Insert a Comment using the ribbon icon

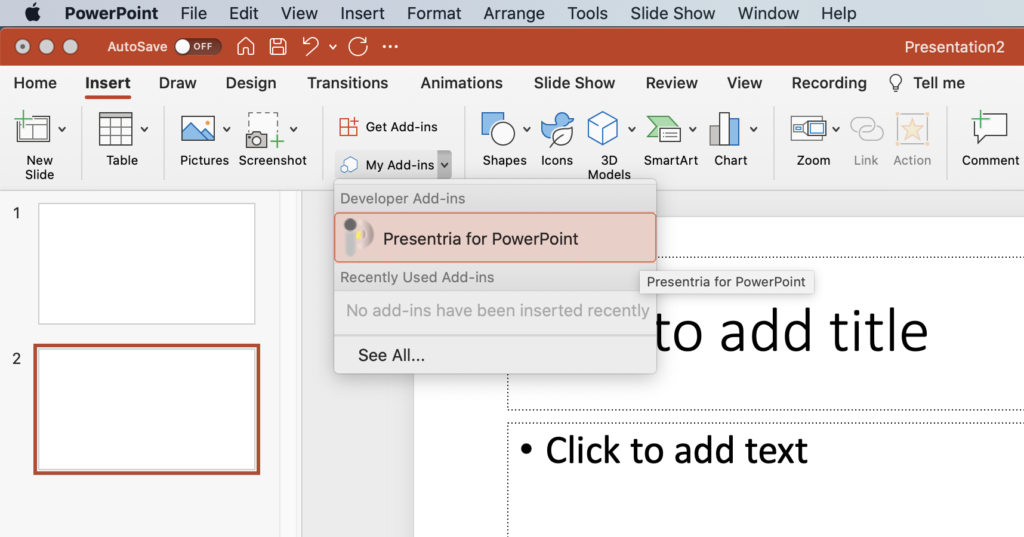(989, 127)
